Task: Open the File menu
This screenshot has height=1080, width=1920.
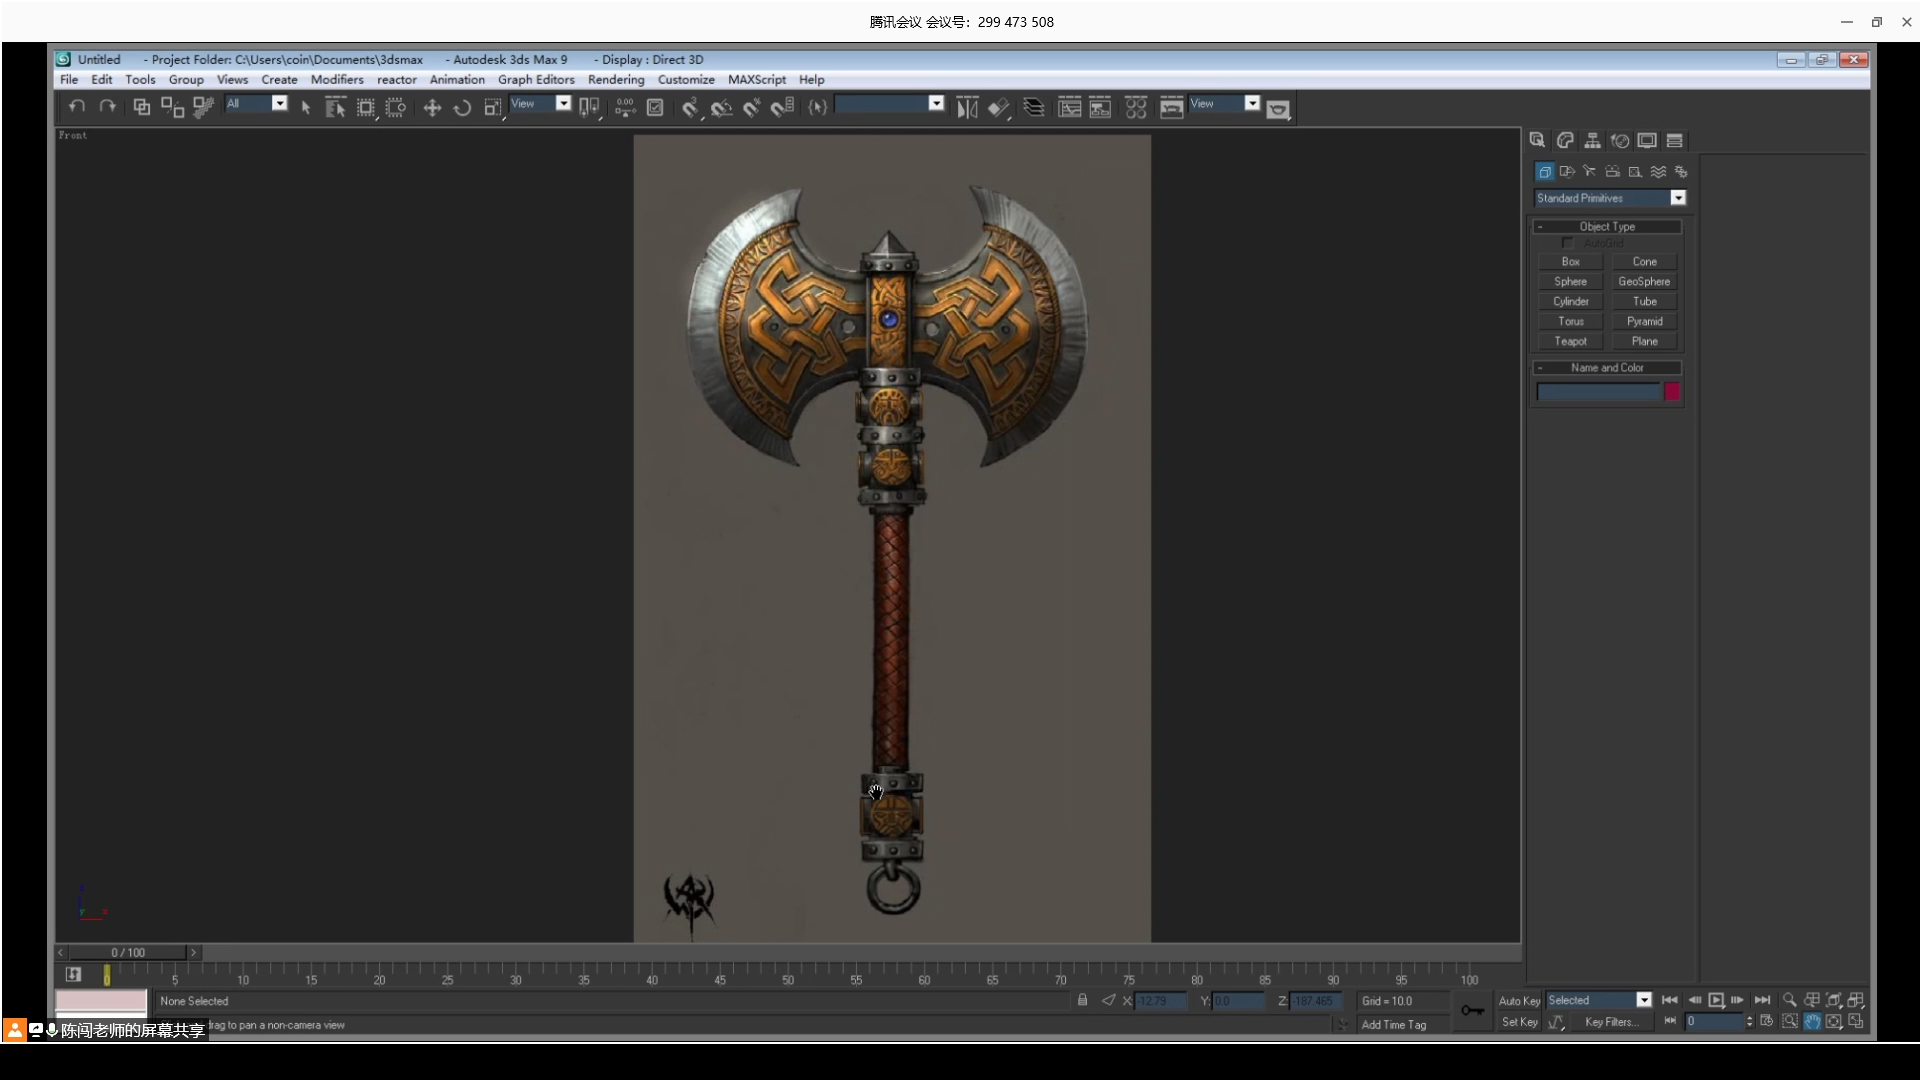Action: [x=69, y=80]
